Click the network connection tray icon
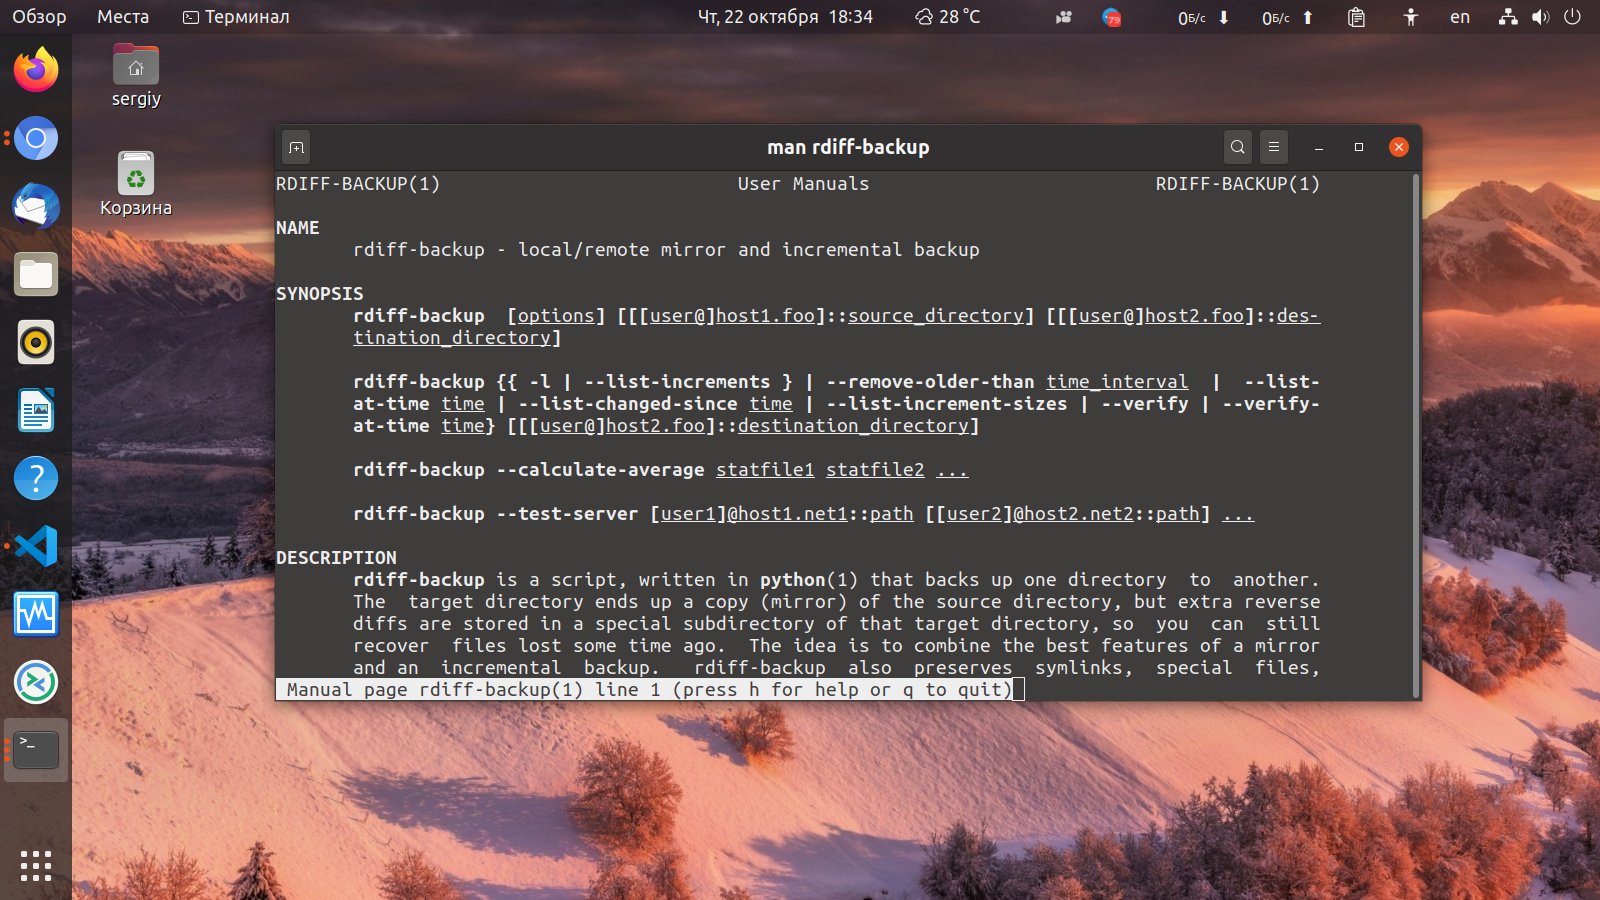This screenshot has width=1600, height=900. point(1508,17)
